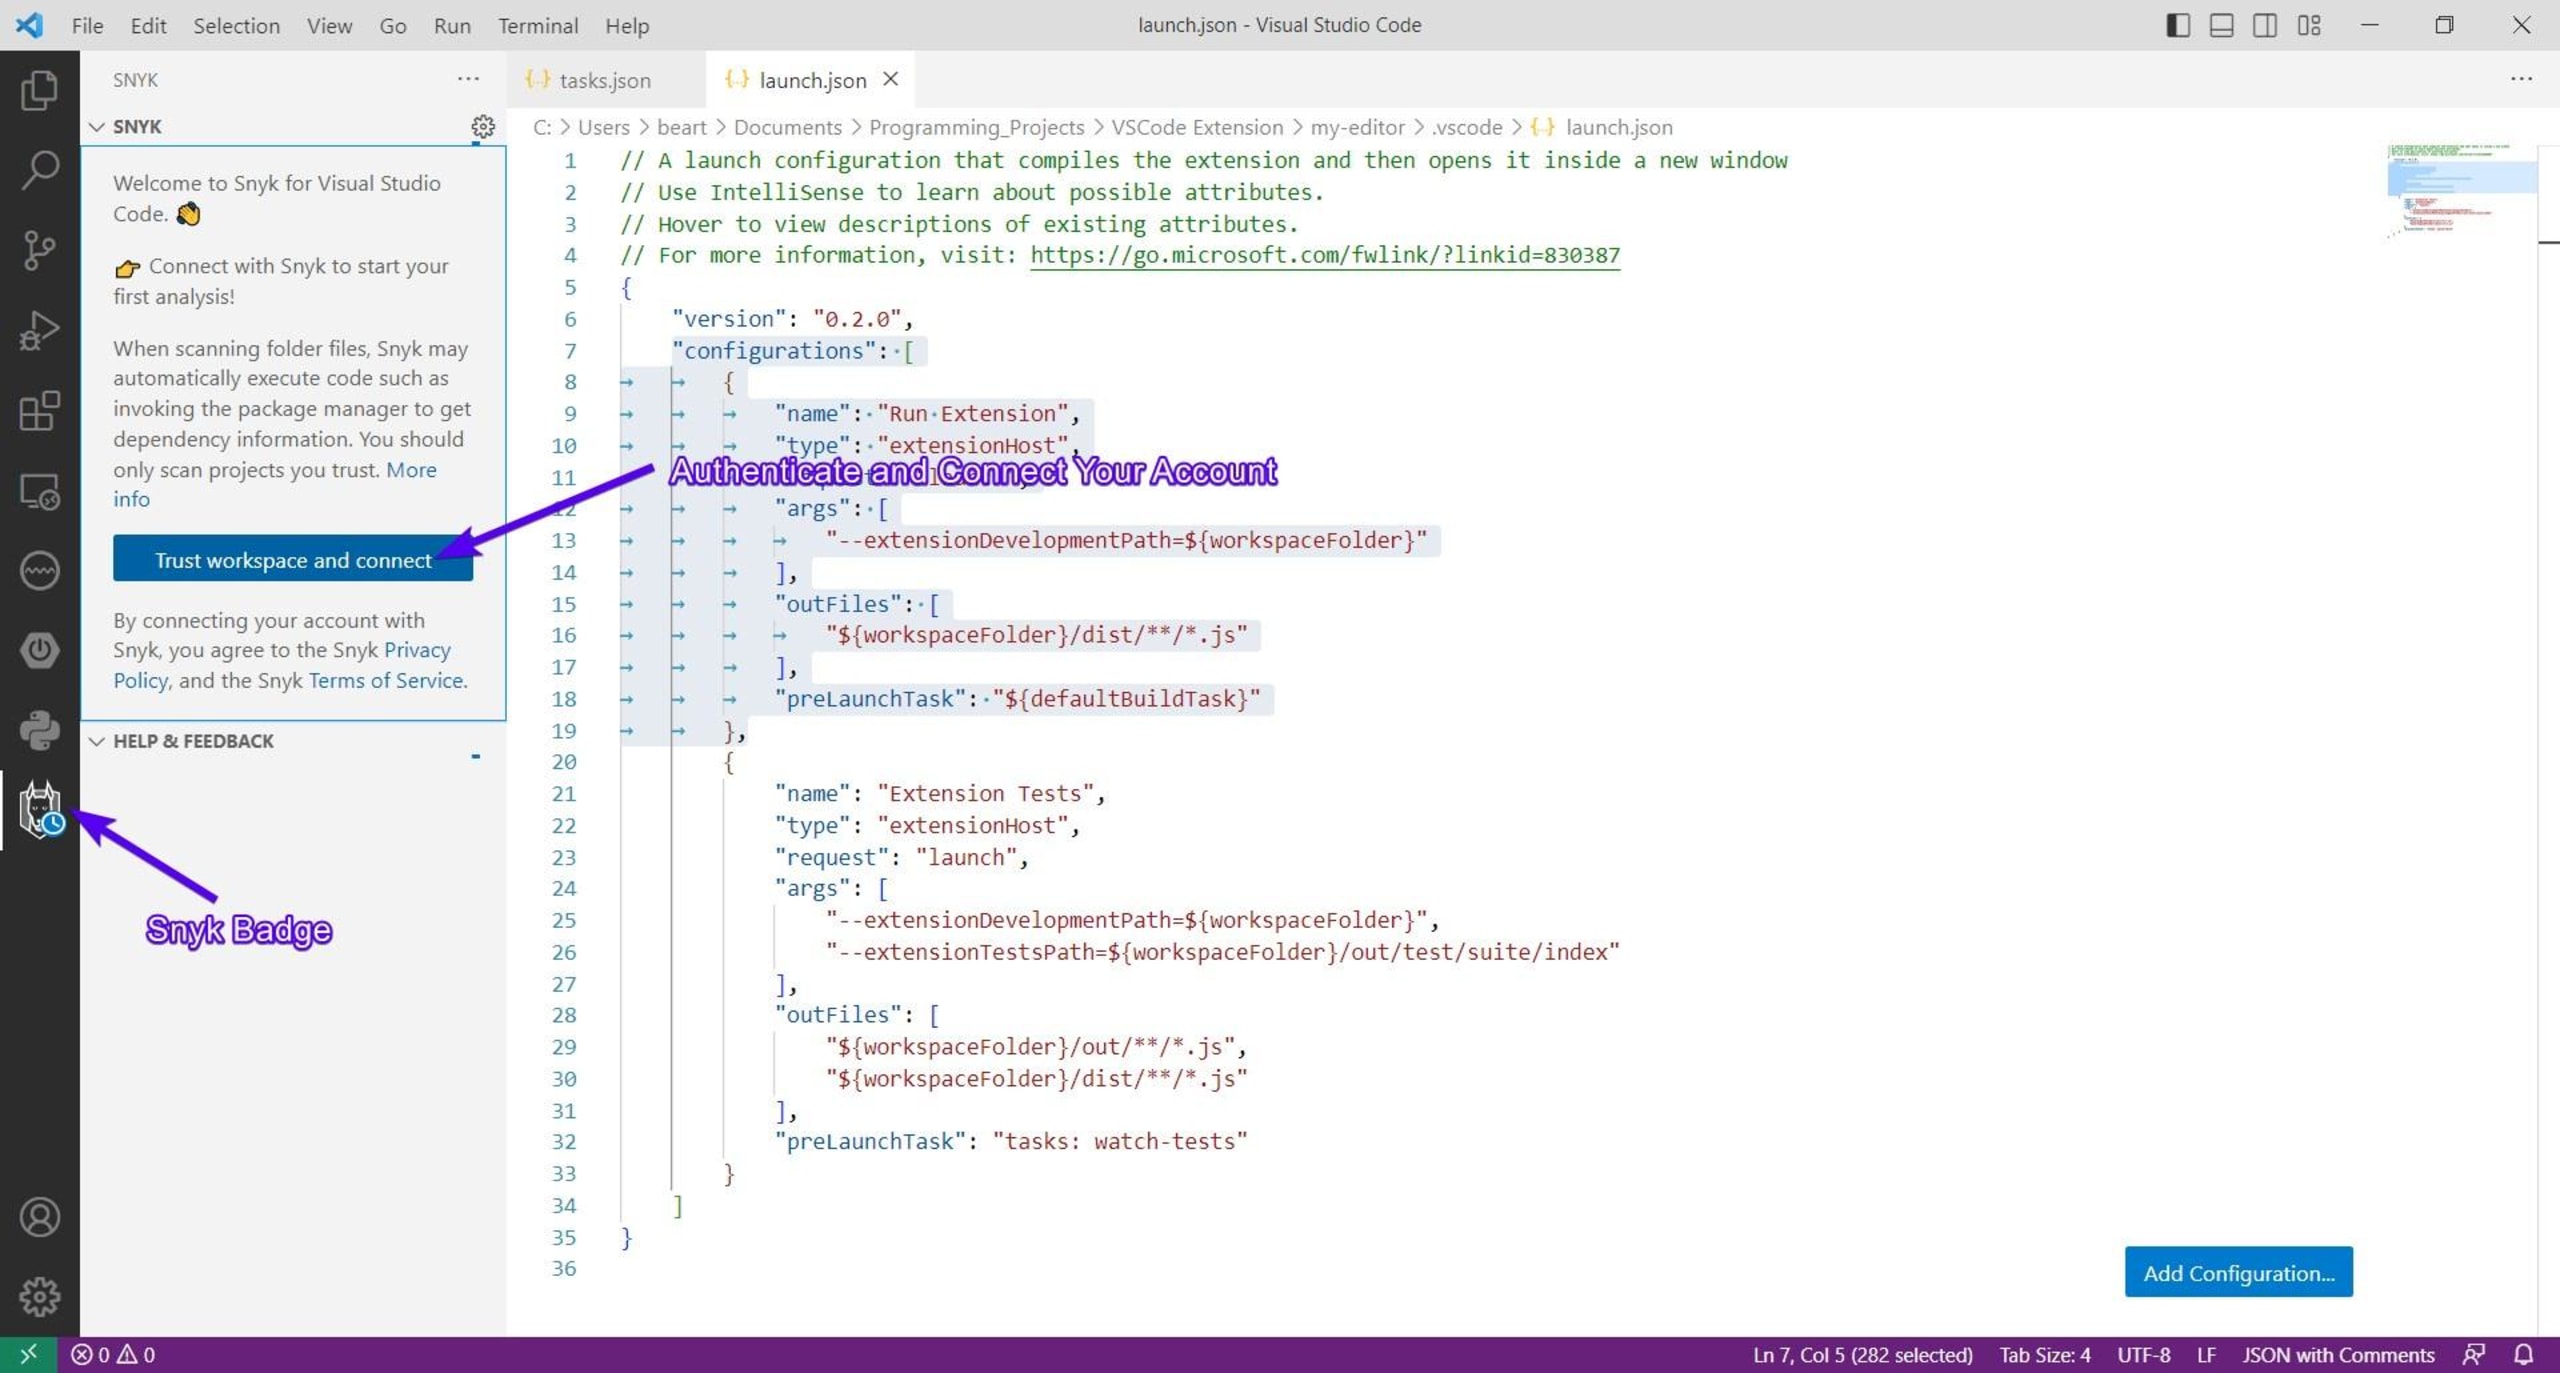This screenshot has height=1373, width=2560.
Task: Click the Snyk dog icon in sidebar
Action: 40,808
